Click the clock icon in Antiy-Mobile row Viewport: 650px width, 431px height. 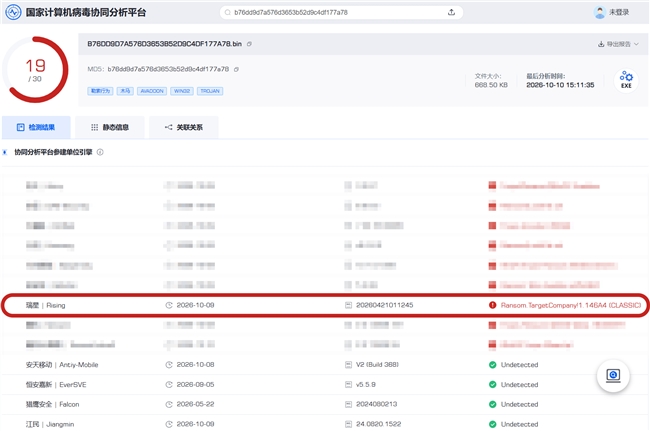tap(169, 365)
